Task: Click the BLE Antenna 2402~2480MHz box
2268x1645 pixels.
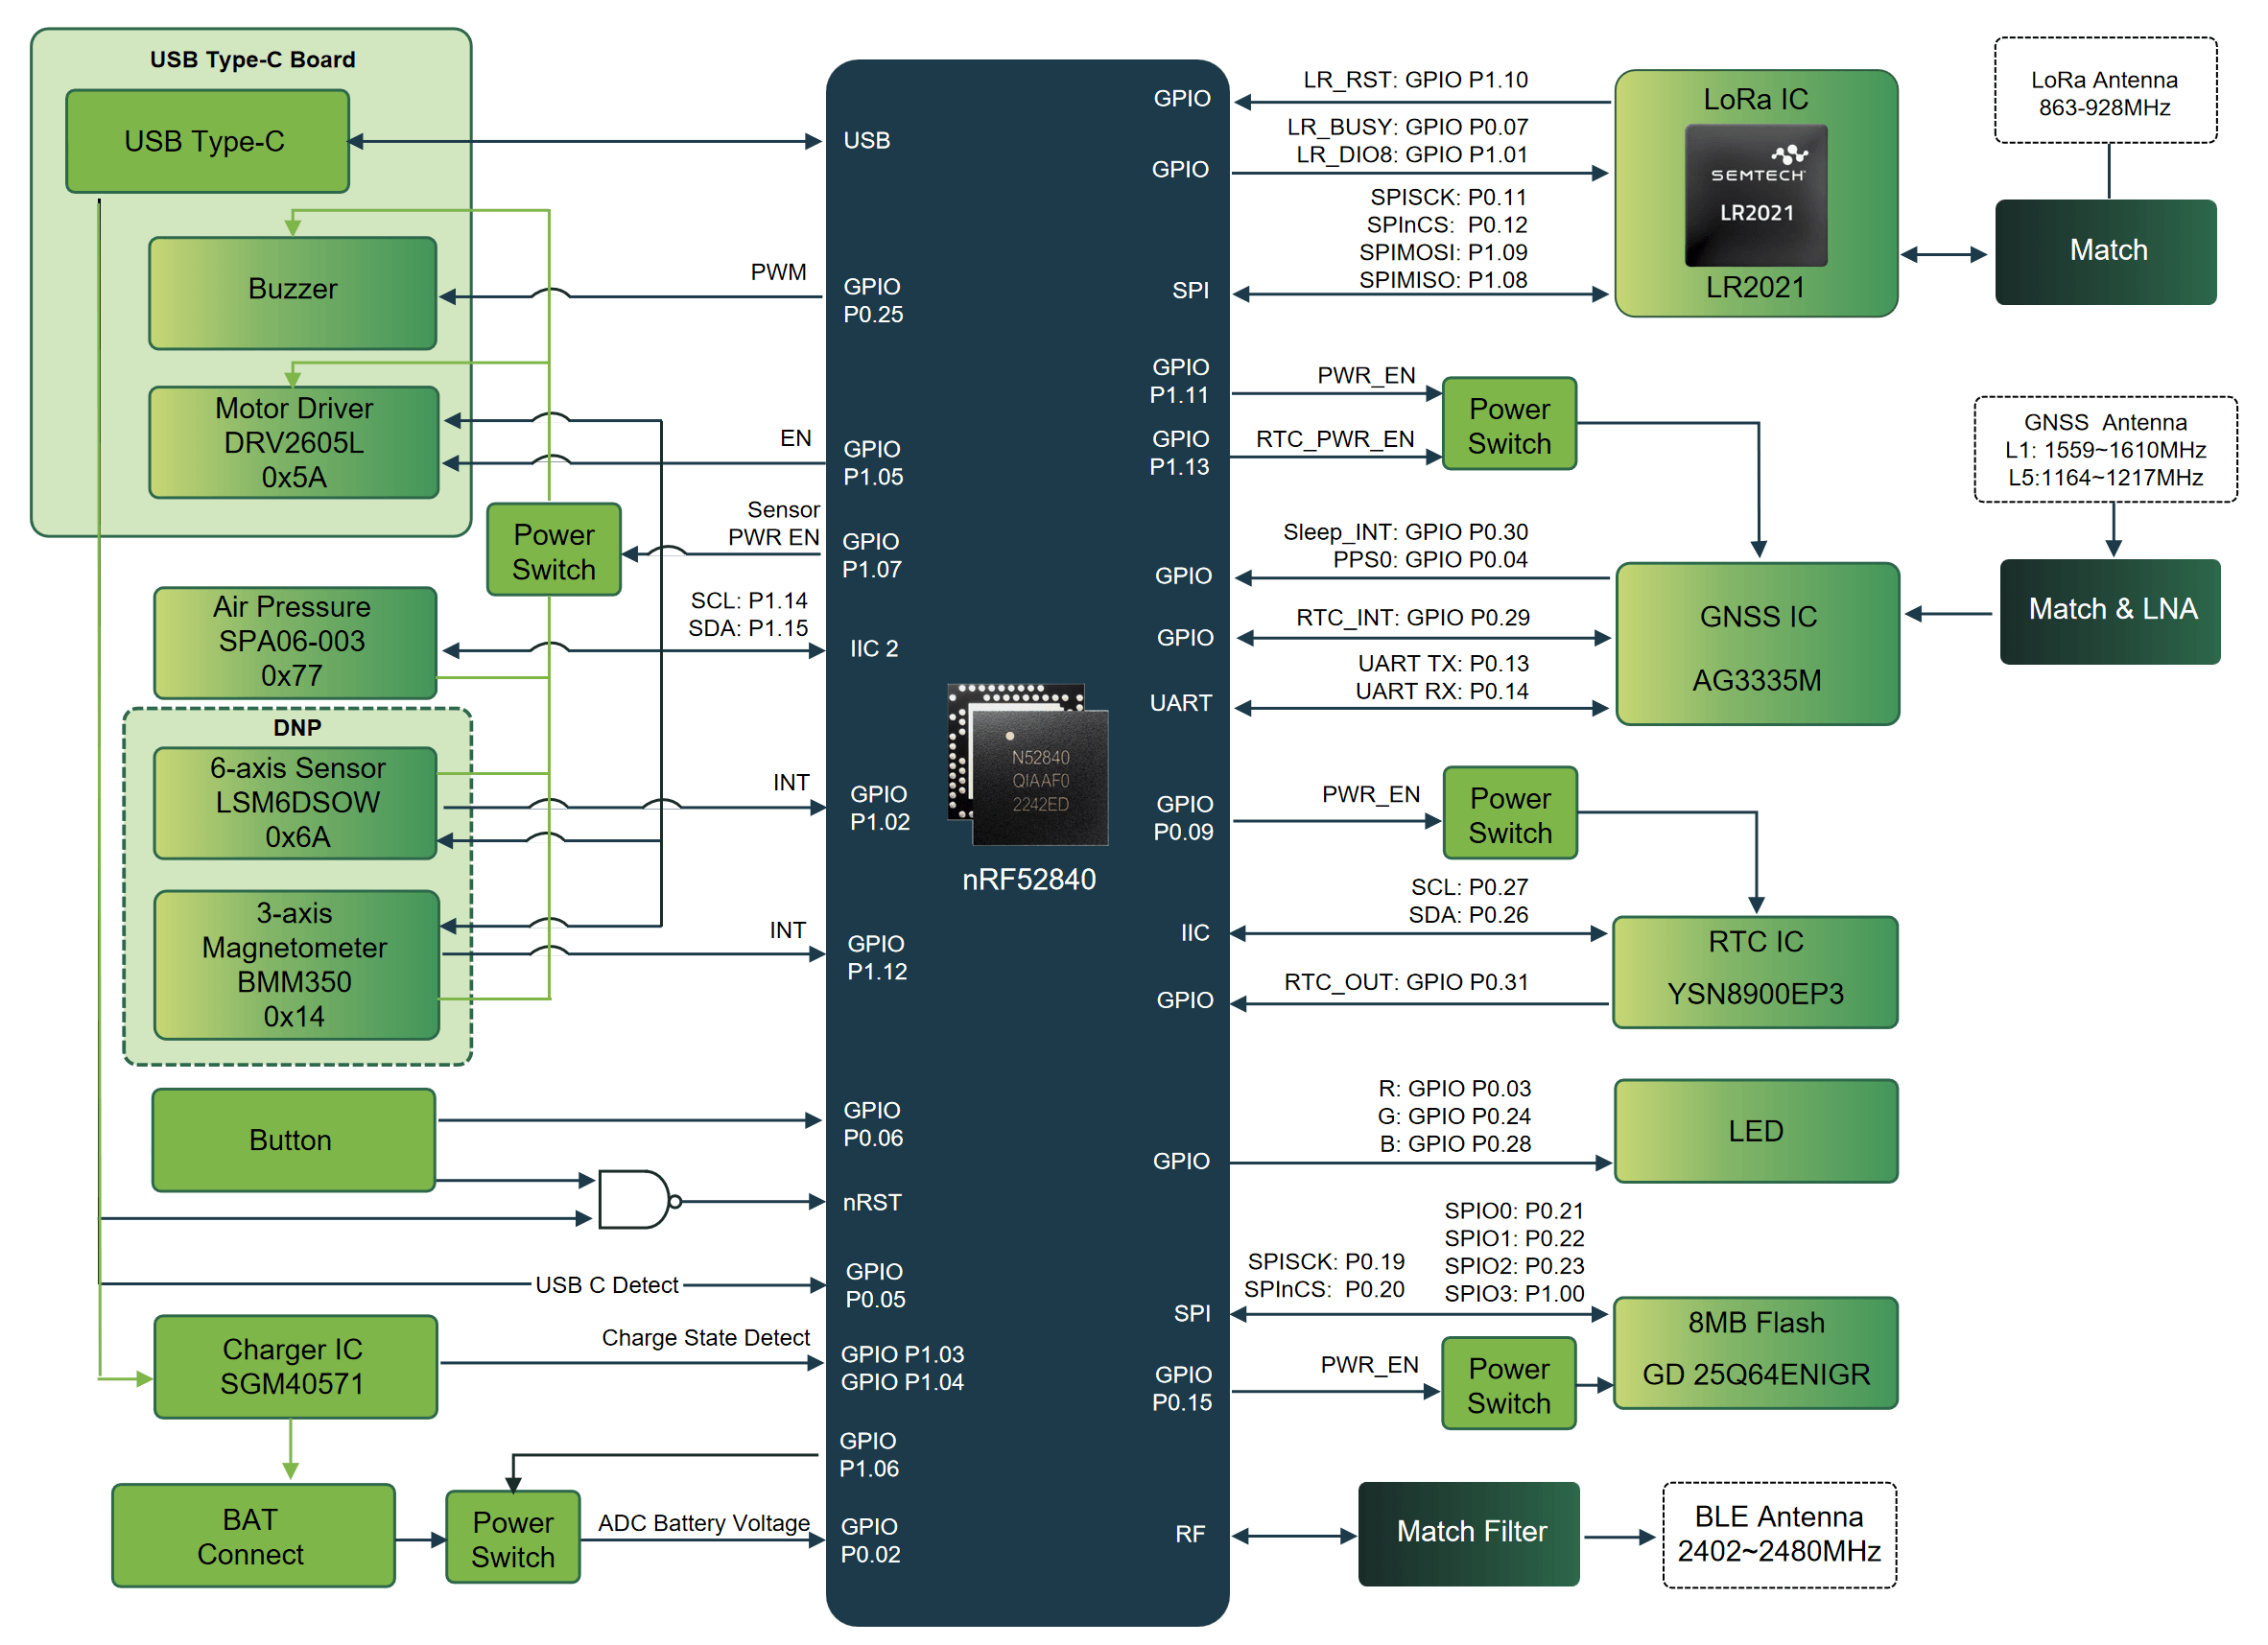Action: 1779,1535
